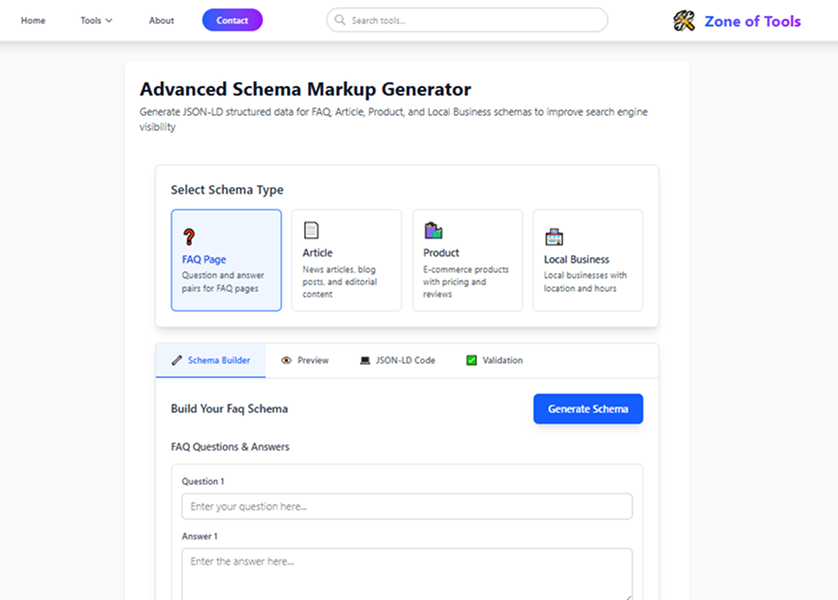Click into the Answer 1 text area
Screen dimensions: 838x600
click(x=407, y=574)
